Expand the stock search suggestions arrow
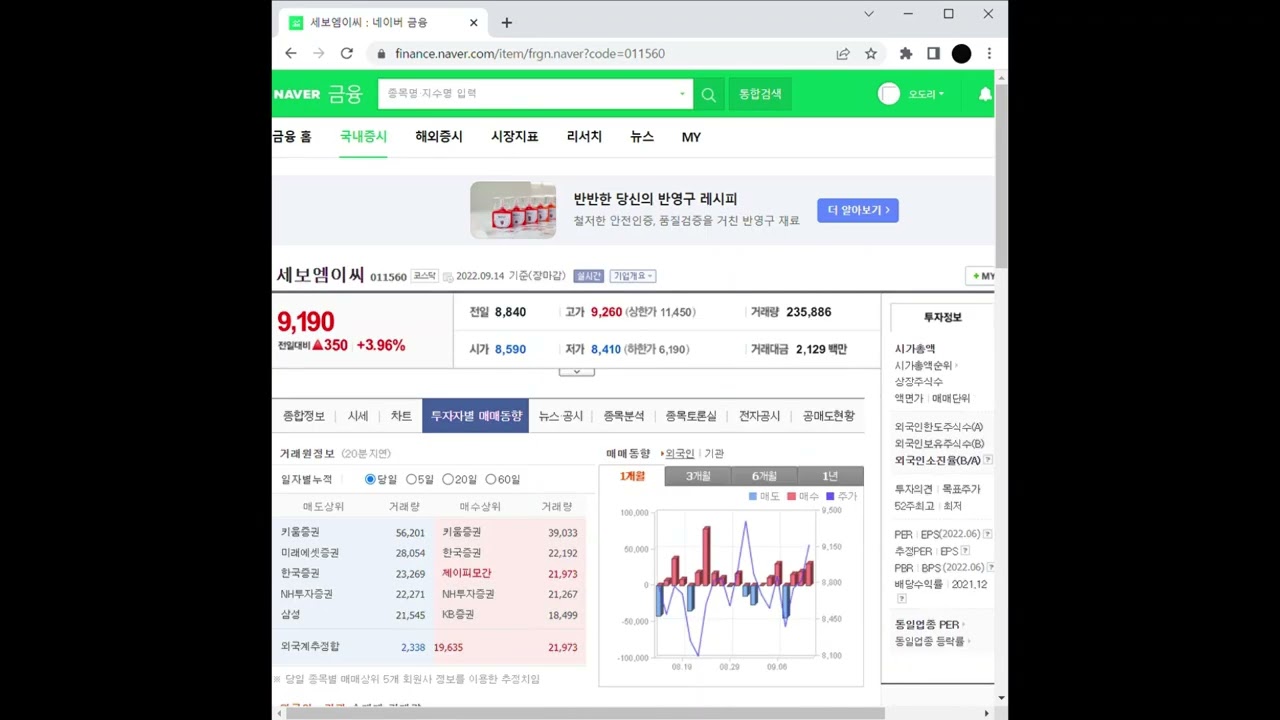Image resolution: width=1280 pixels, height=720 pixels. click(682, 94)
